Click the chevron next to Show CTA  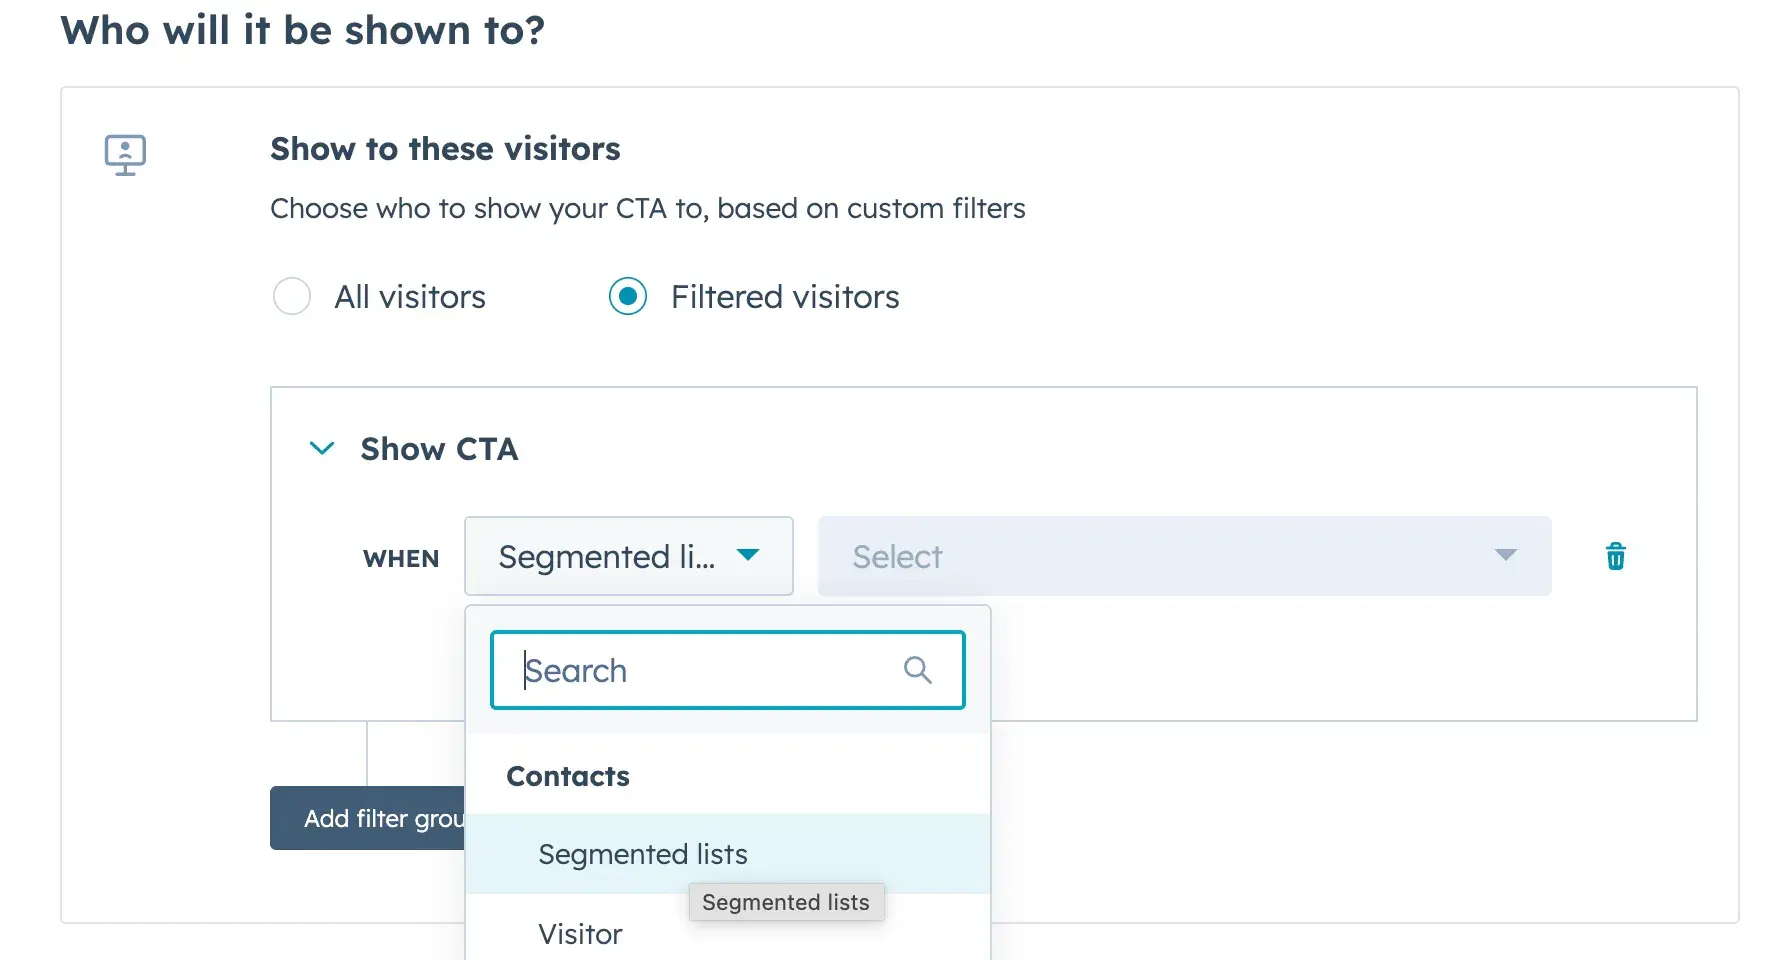point(321,448)
